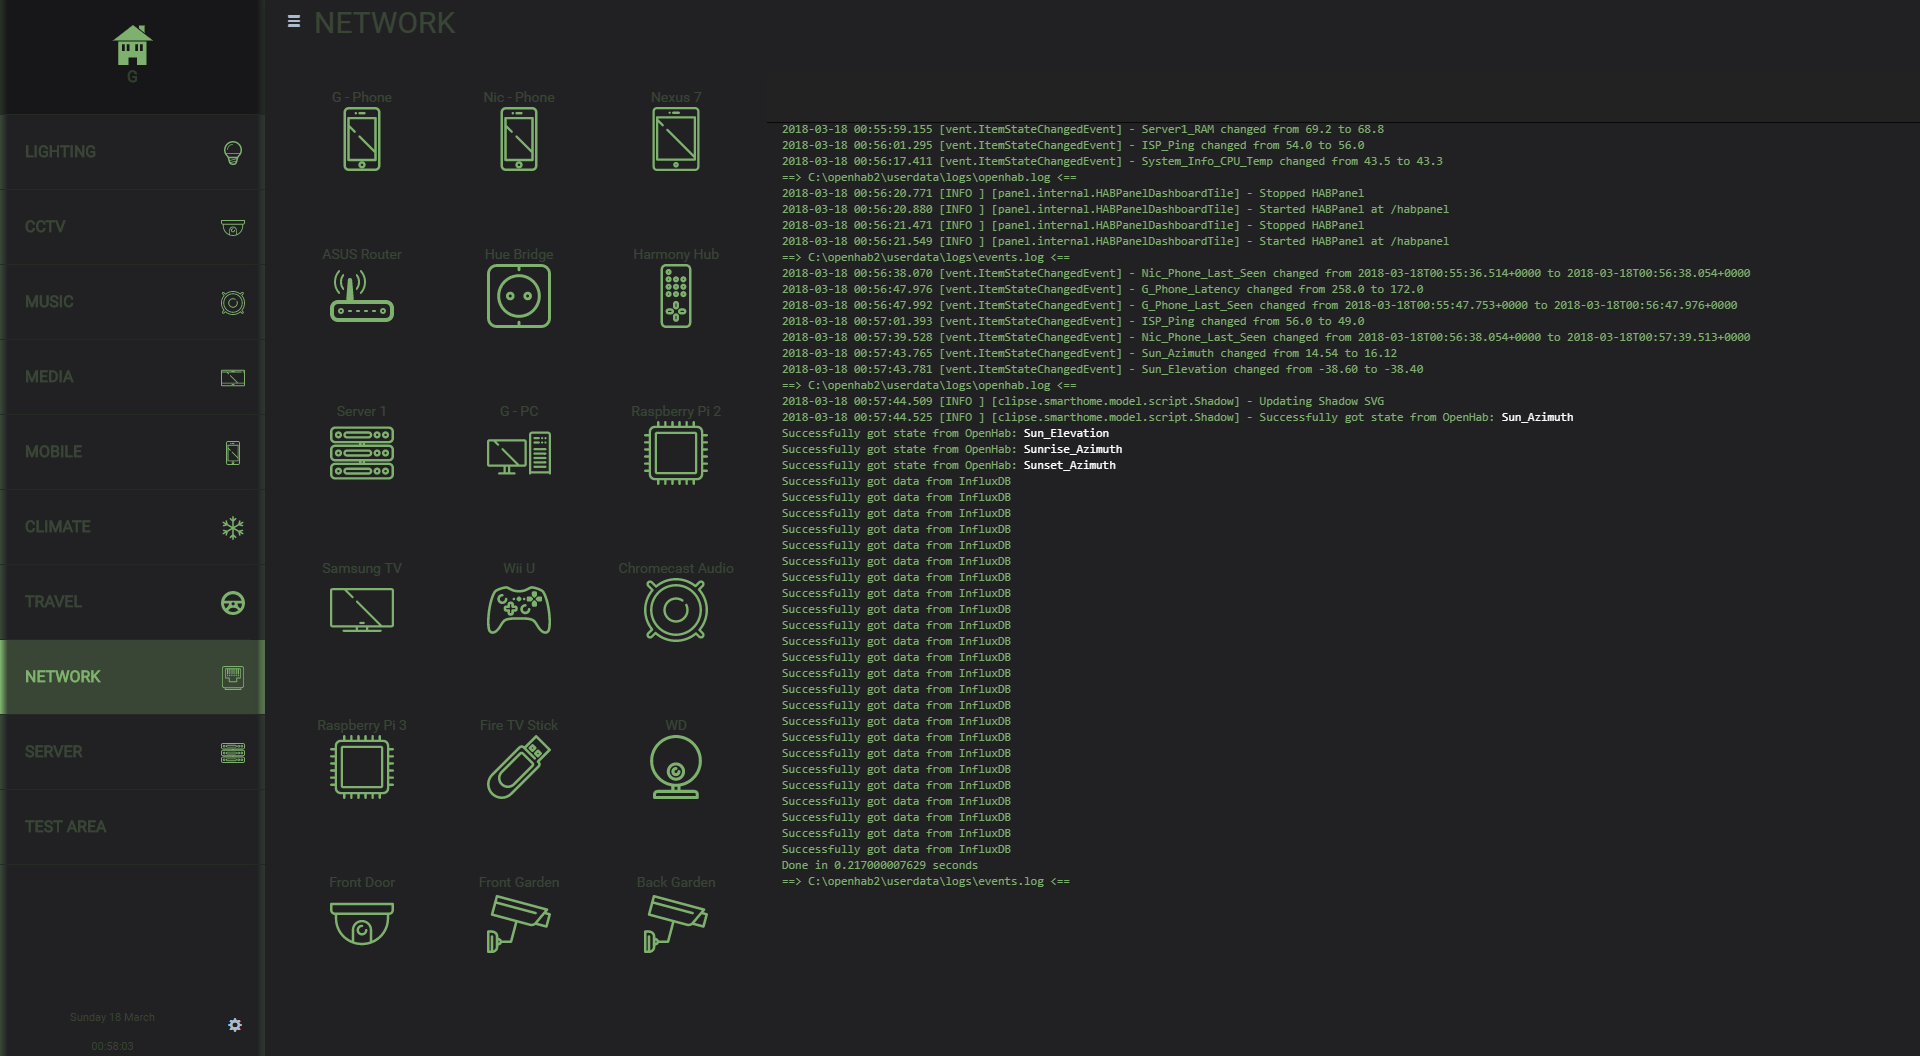Click the G - Phone device icon
The image size is (1920, 1056).
tap(361, 139)
